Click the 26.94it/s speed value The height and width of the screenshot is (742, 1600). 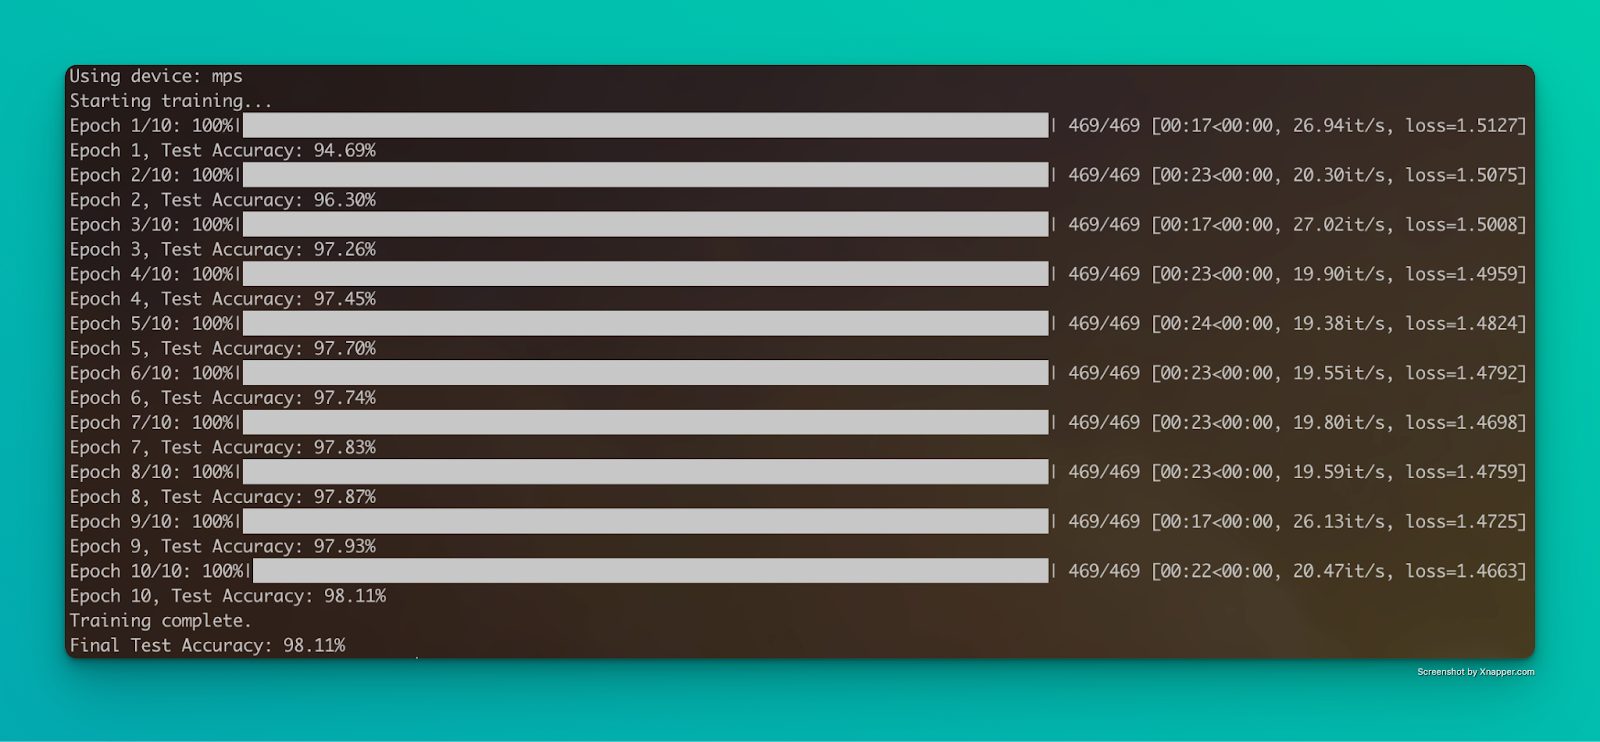(x=1340, y=125)
